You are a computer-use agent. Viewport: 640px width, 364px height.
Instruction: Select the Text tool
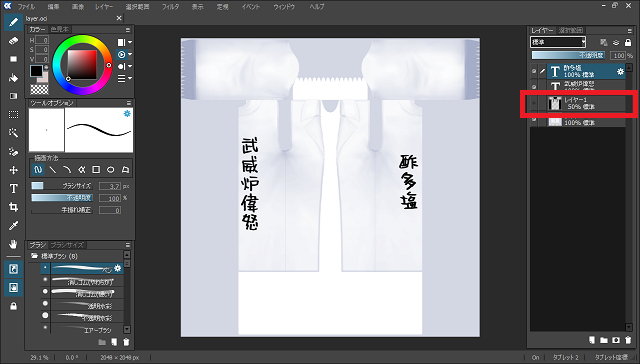pyautogui.click(x=13, y=189)
